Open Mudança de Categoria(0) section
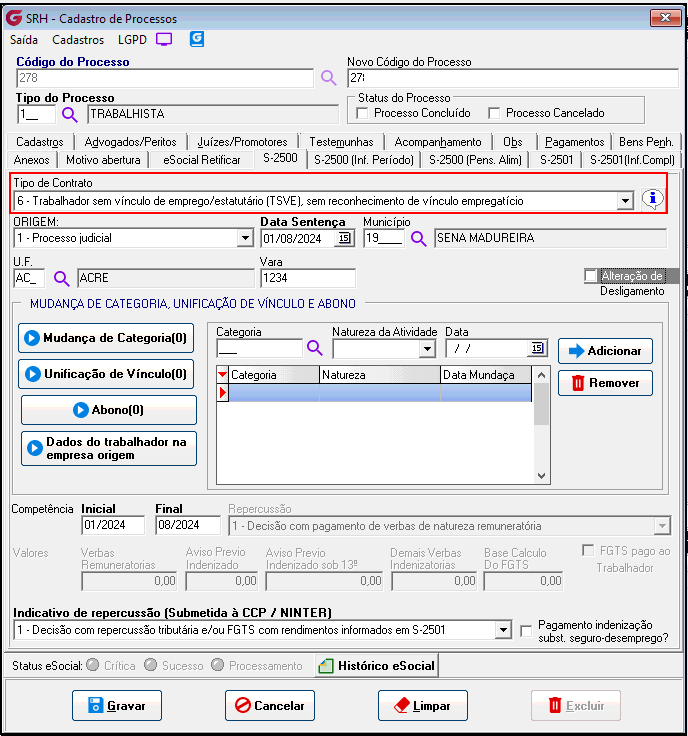This screenshot has width=688, height=736. click(x=106, y=338)
